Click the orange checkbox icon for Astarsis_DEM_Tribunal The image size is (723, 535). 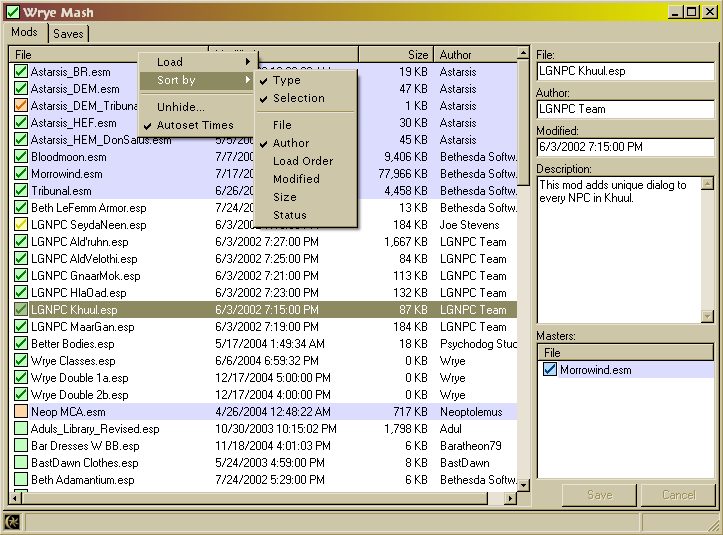[x=21, y=106]
